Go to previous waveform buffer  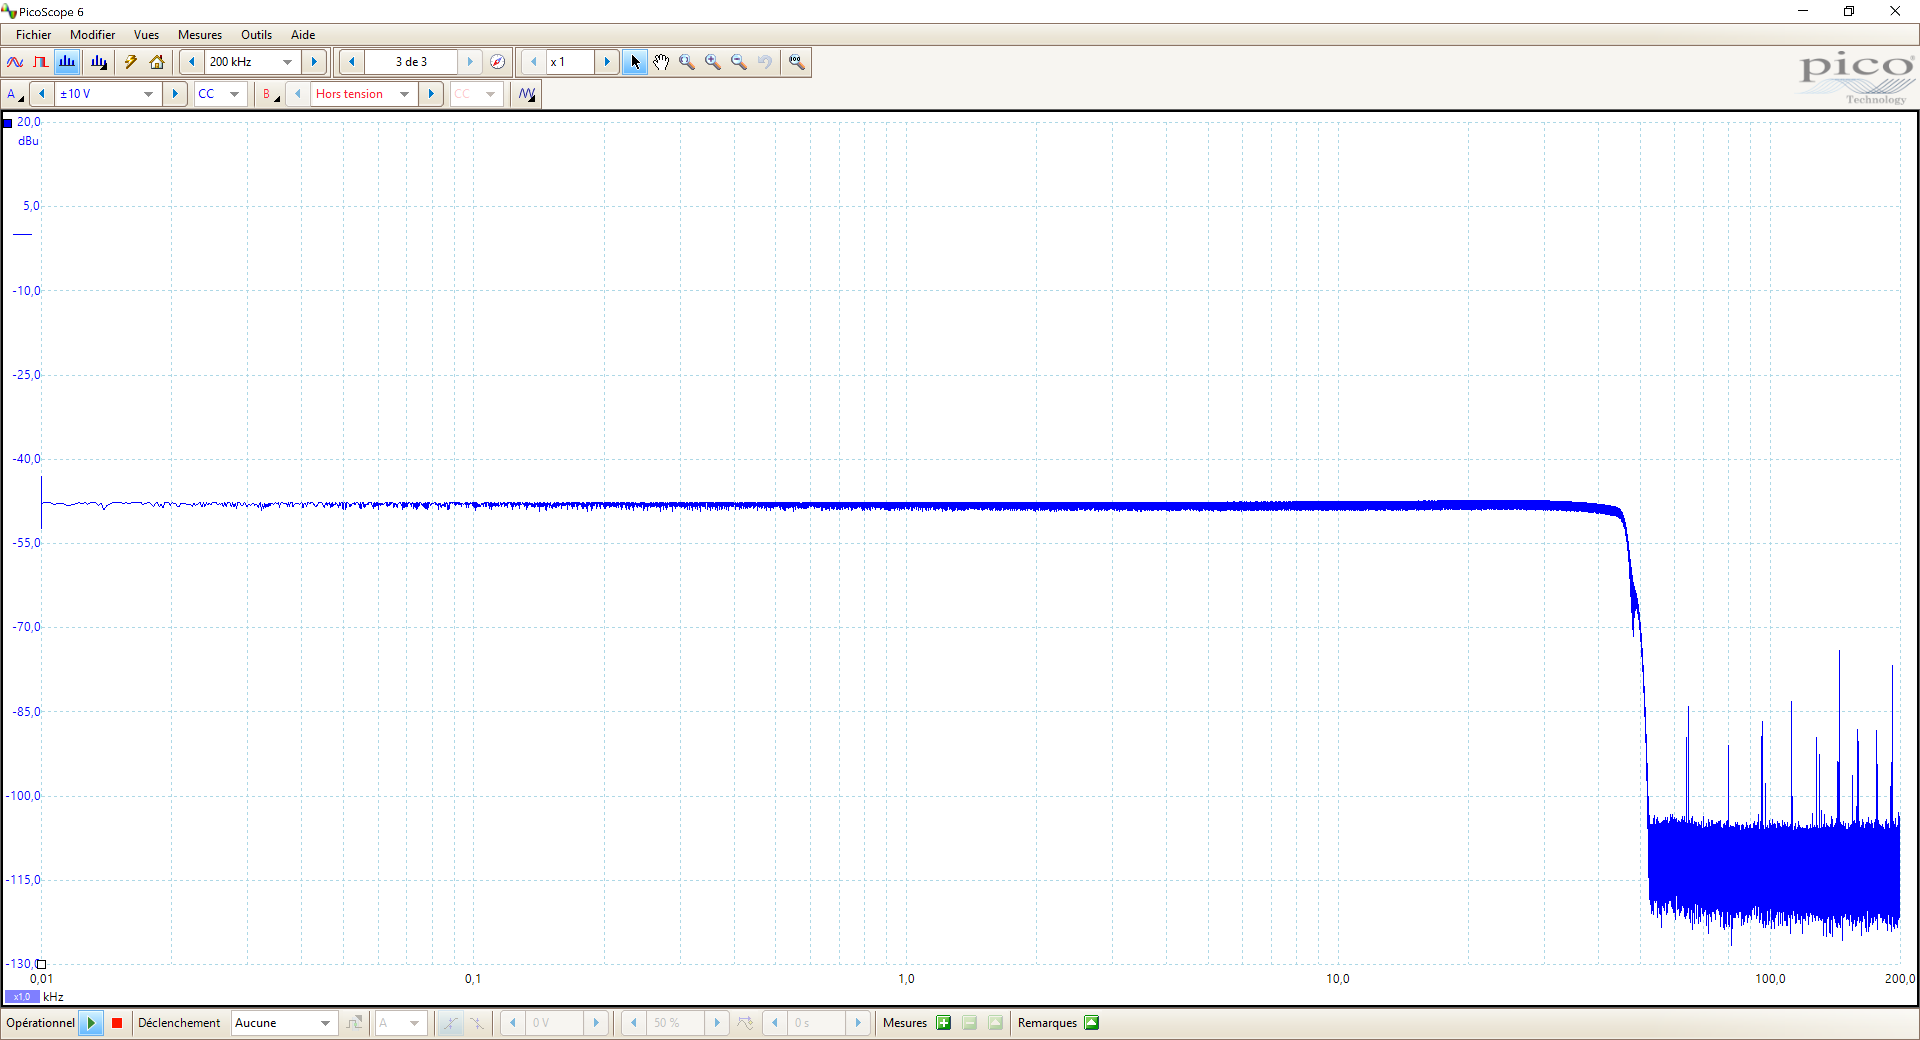(x=352, y=62)
